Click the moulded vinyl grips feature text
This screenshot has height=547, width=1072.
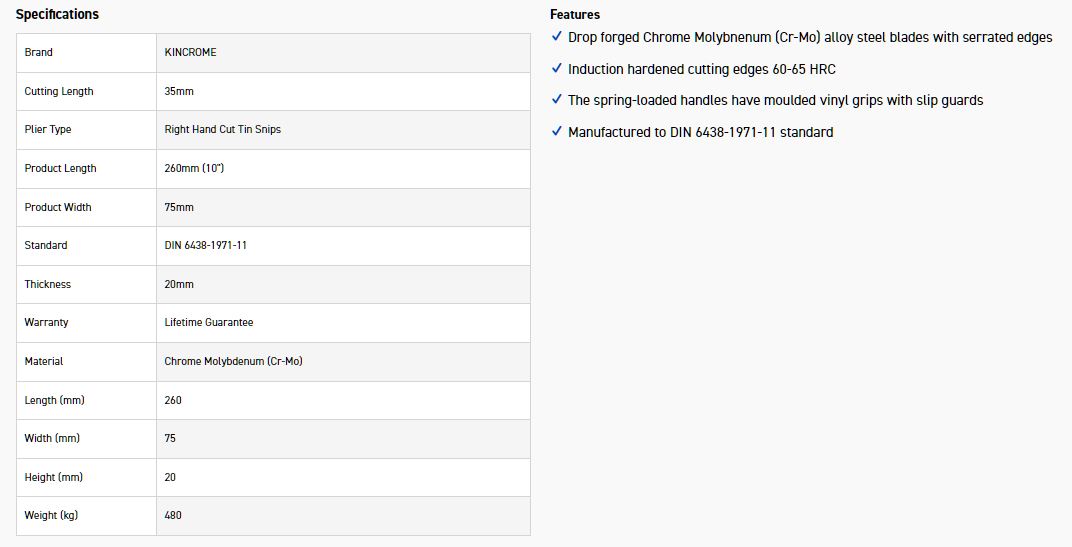775,100
